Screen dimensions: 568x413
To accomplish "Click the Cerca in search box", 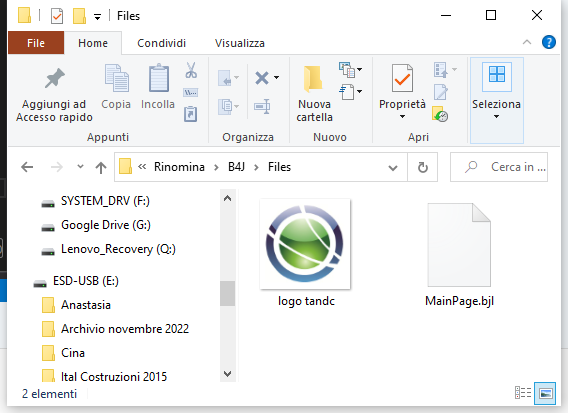I will 499,167.
